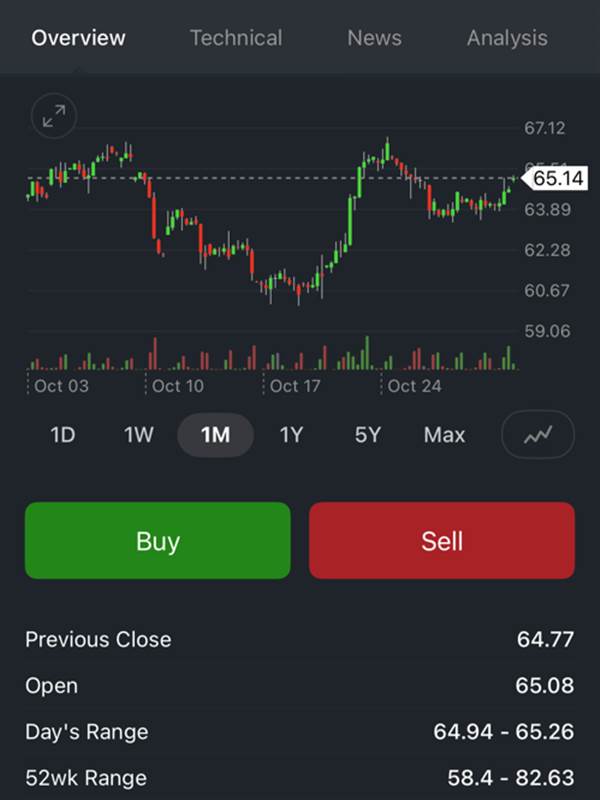
Task: Switch chart type with line icon
Action: point(538,435)
